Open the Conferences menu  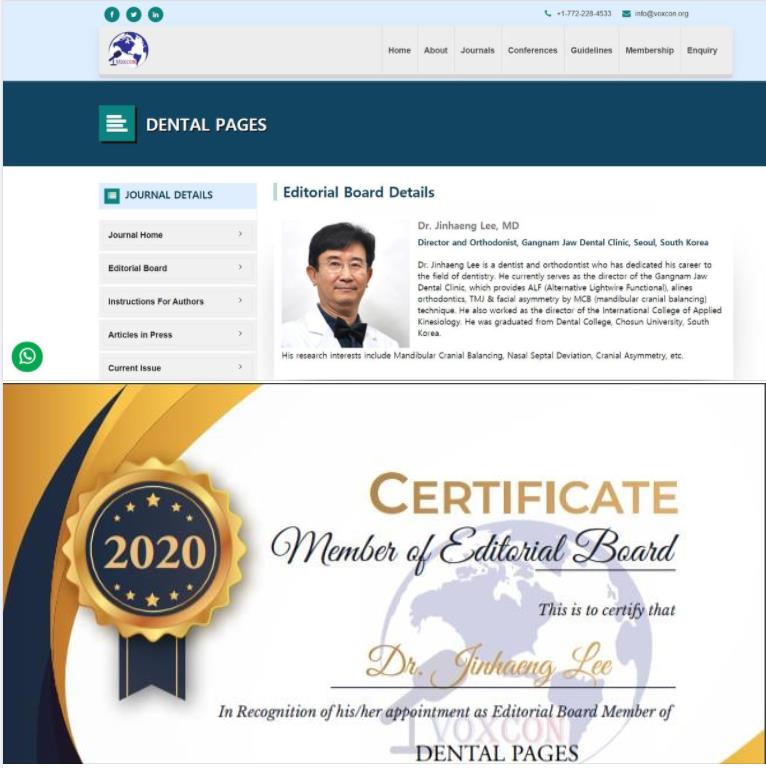click(532, 50)
